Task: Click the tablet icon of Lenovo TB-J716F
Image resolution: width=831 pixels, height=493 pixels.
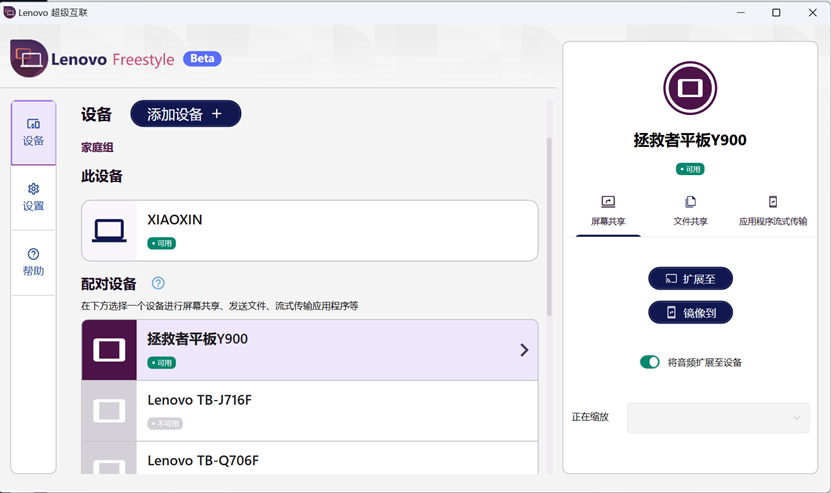Action: (x=109, y=411)
